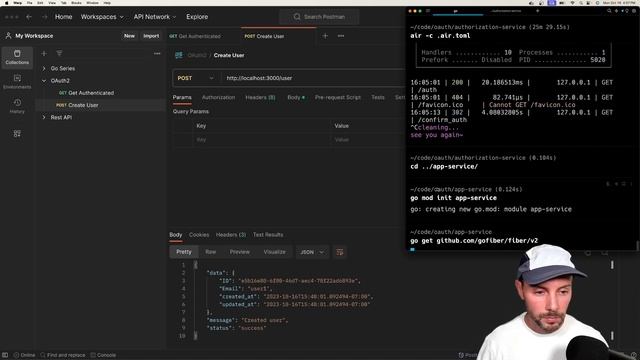Screen dimensions: 640x360
Task: Click the My Workspace user icon
Action: (x=8, y=36)
